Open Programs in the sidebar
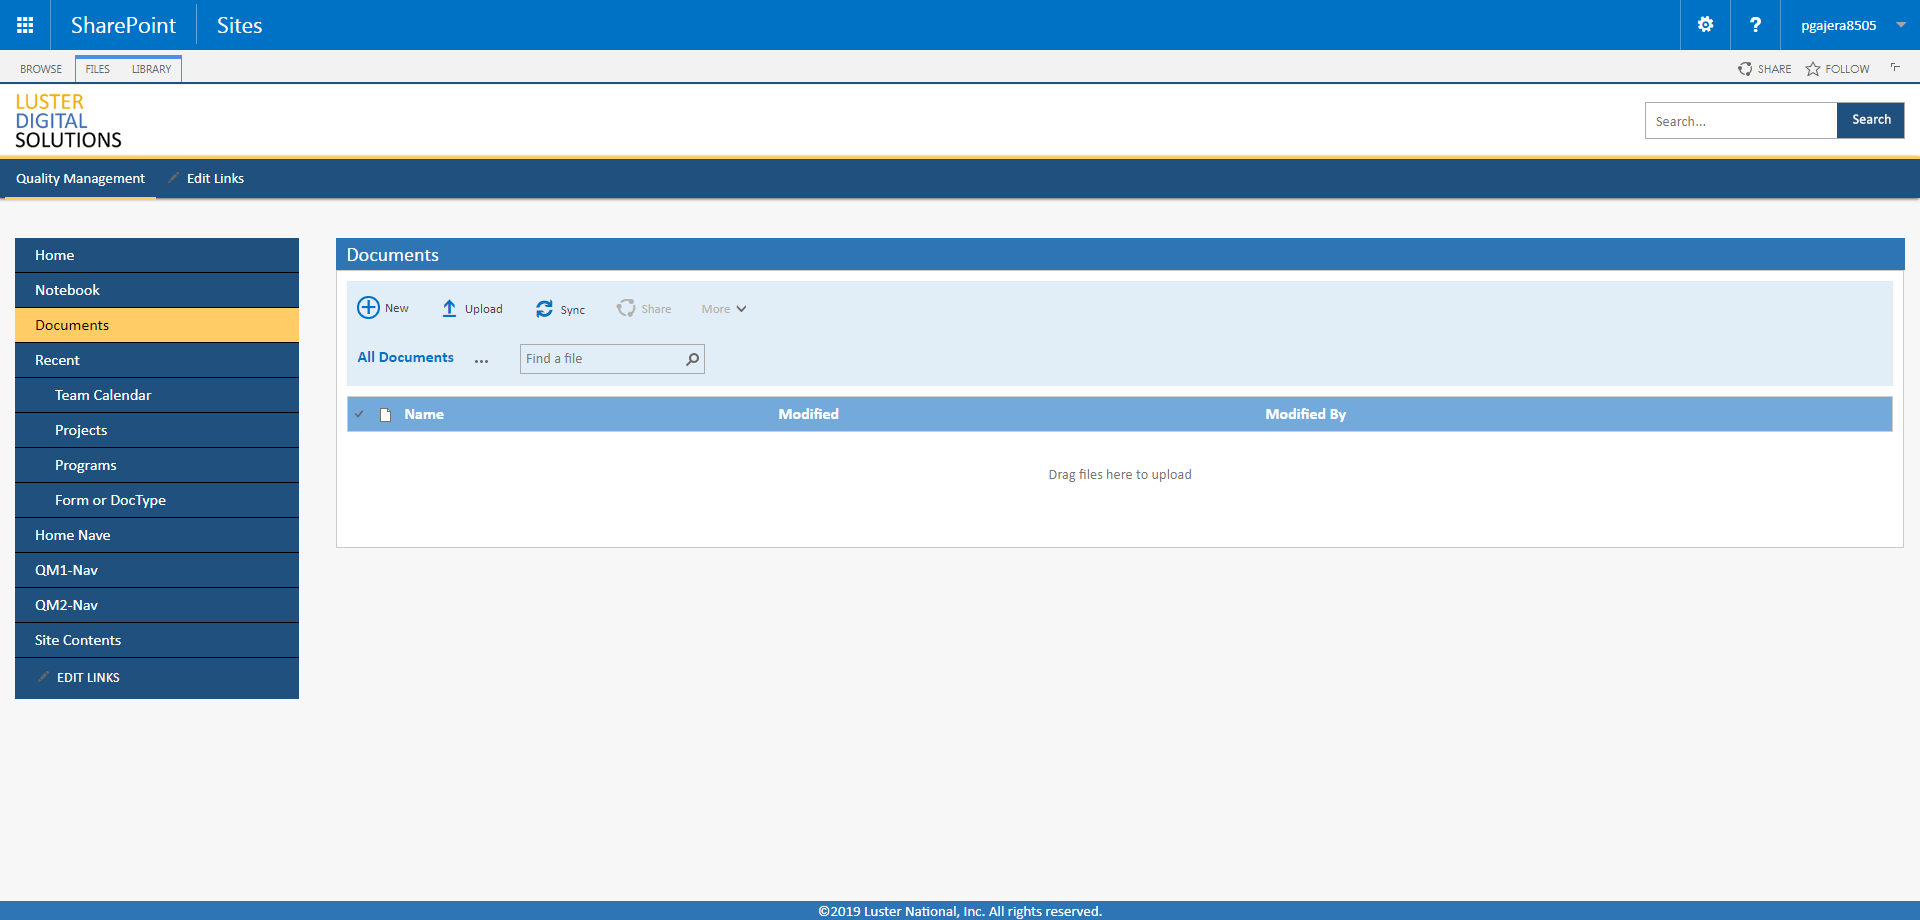1920x920 pixels. click(157, 465)
